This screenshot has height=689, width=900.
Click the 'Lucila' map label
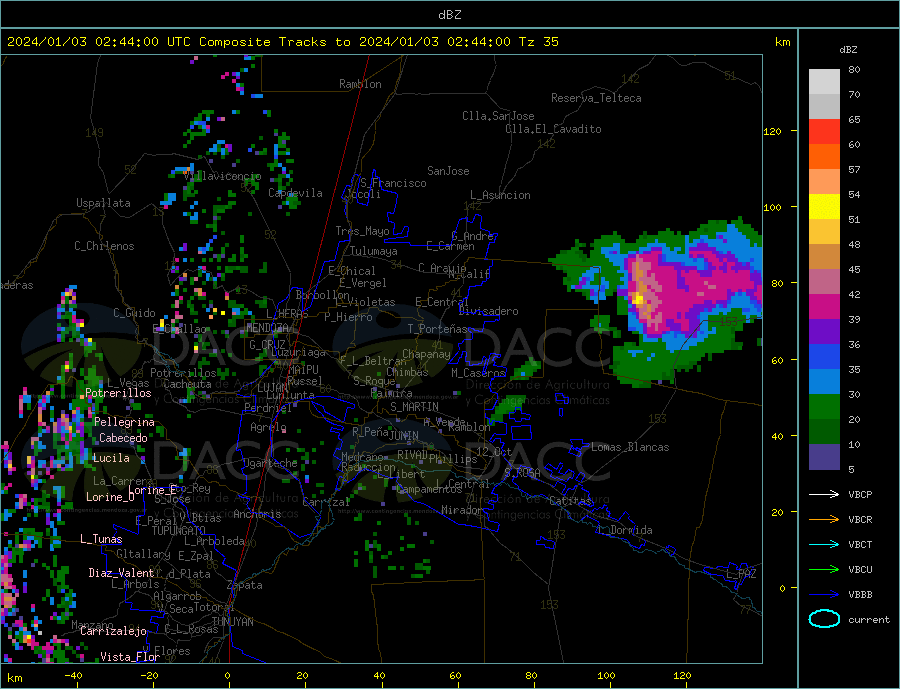111,458
